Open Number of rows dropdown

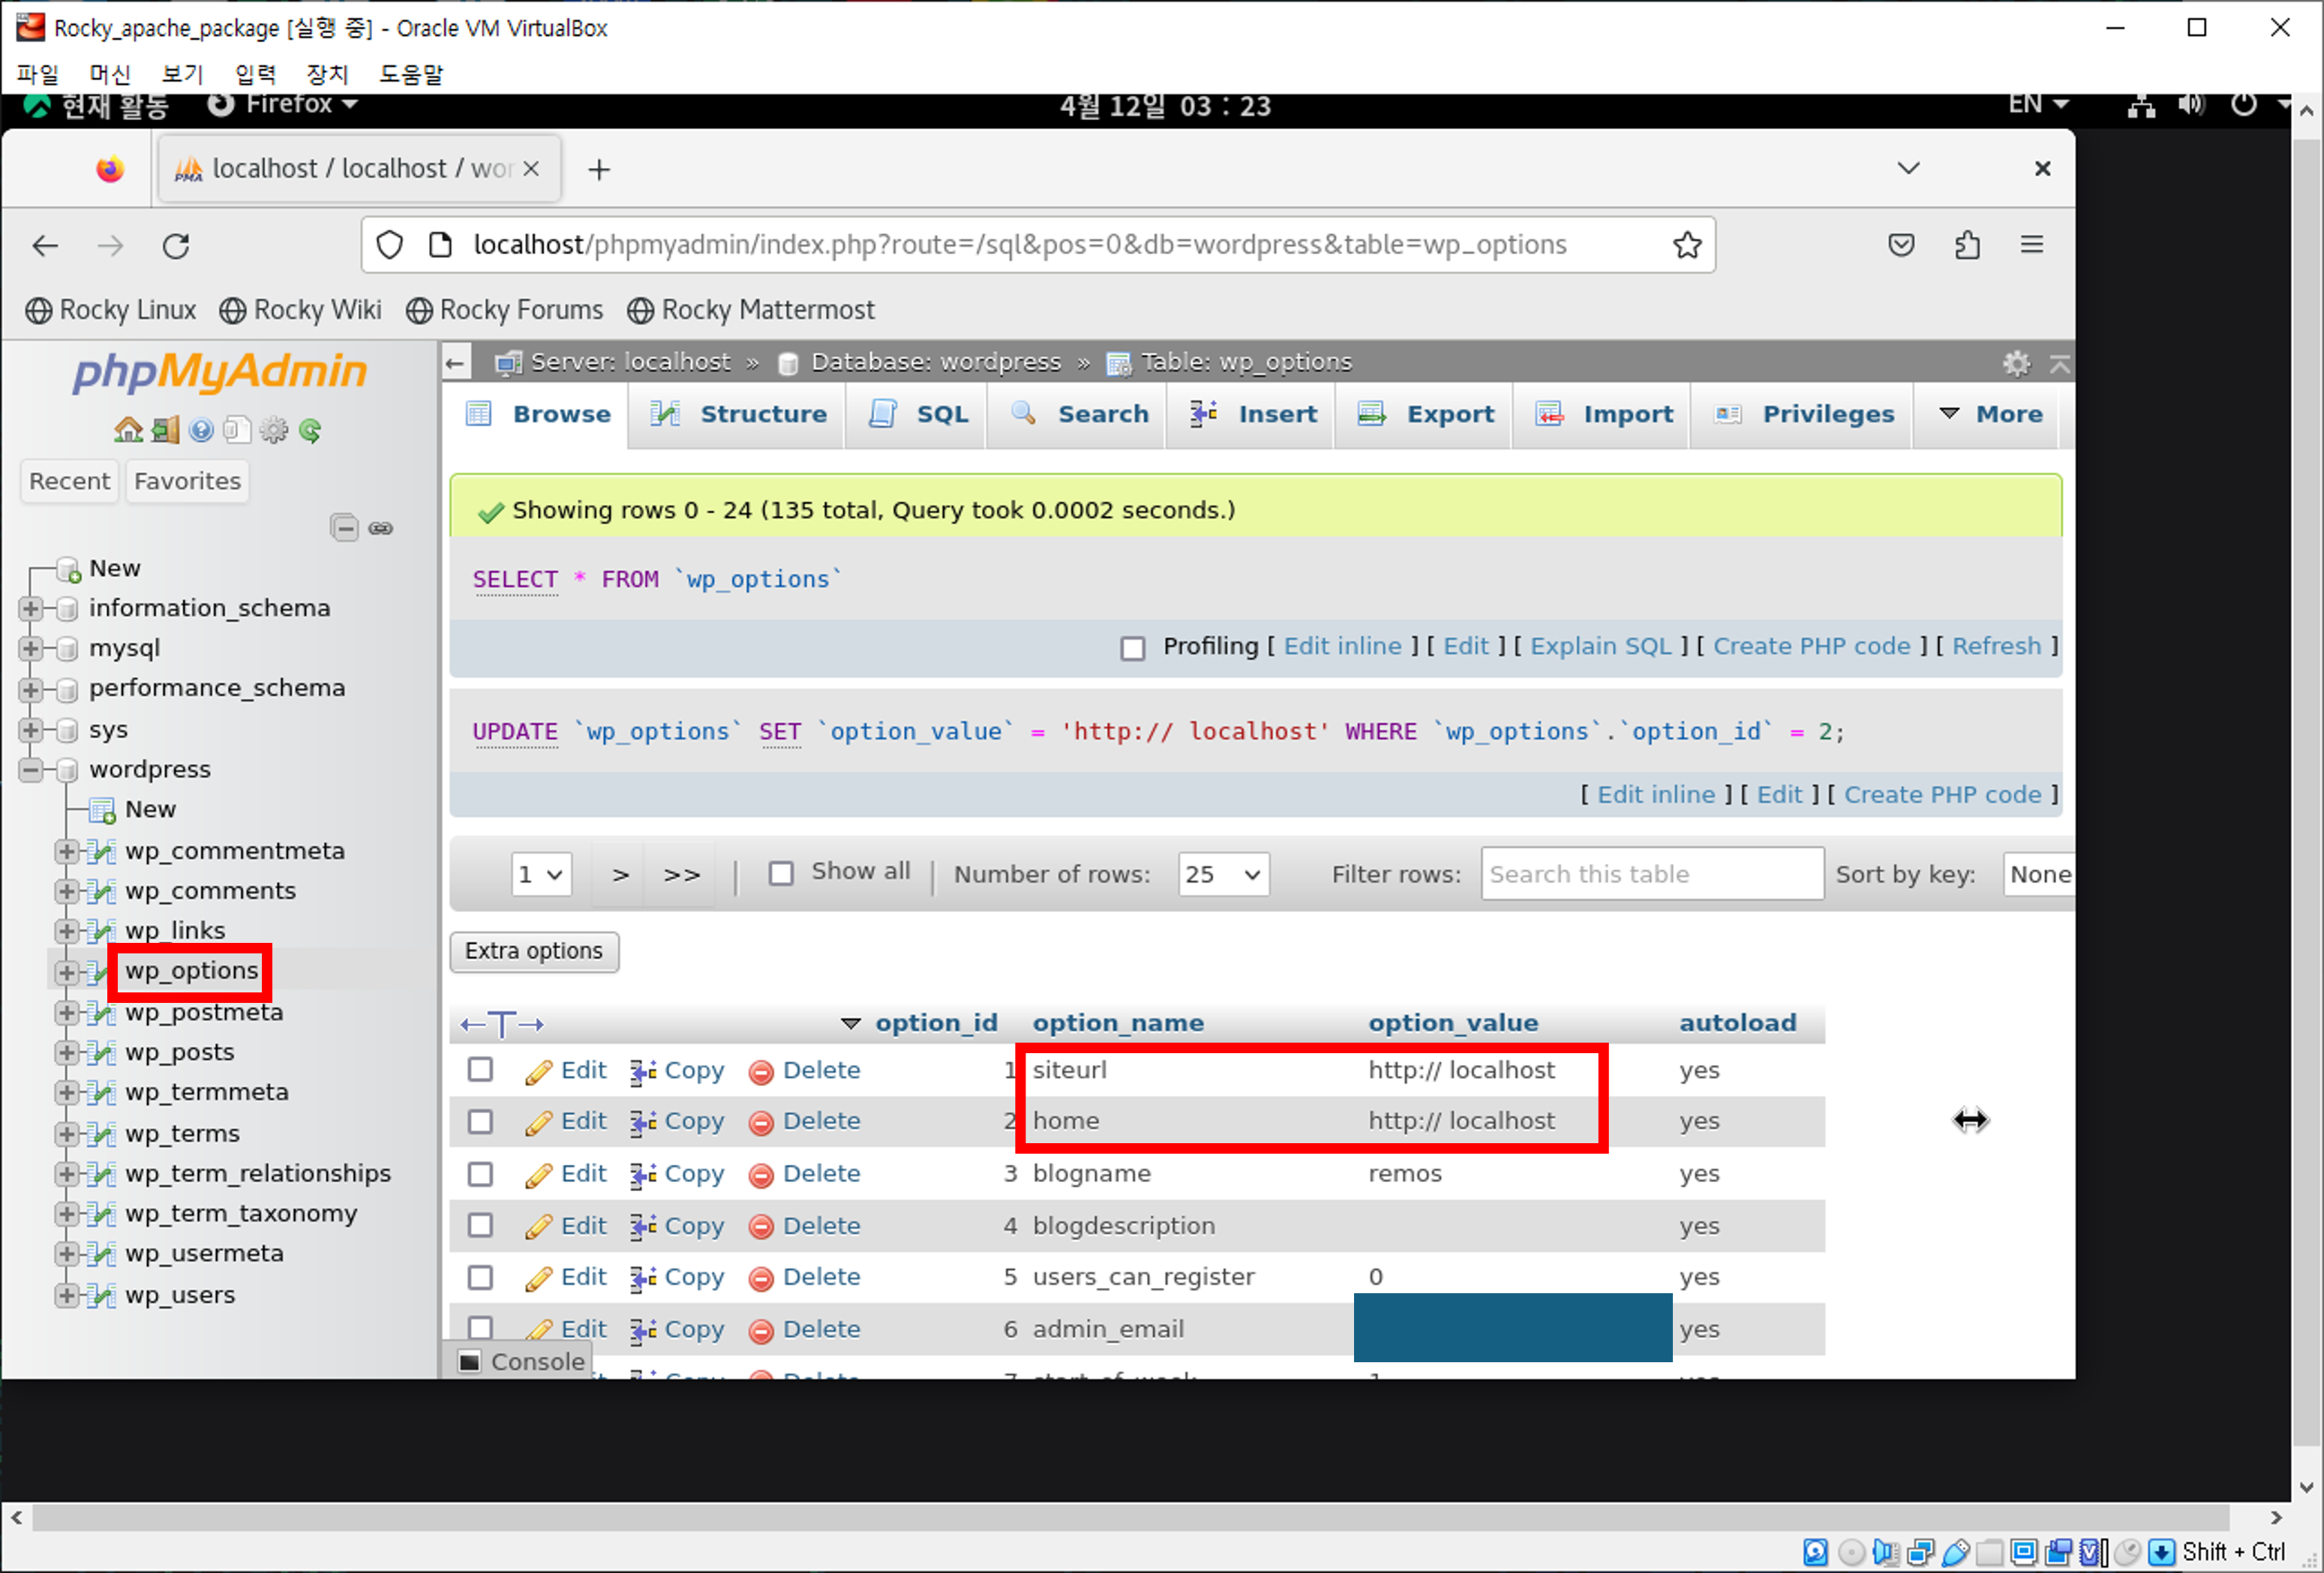(1222, 874)
